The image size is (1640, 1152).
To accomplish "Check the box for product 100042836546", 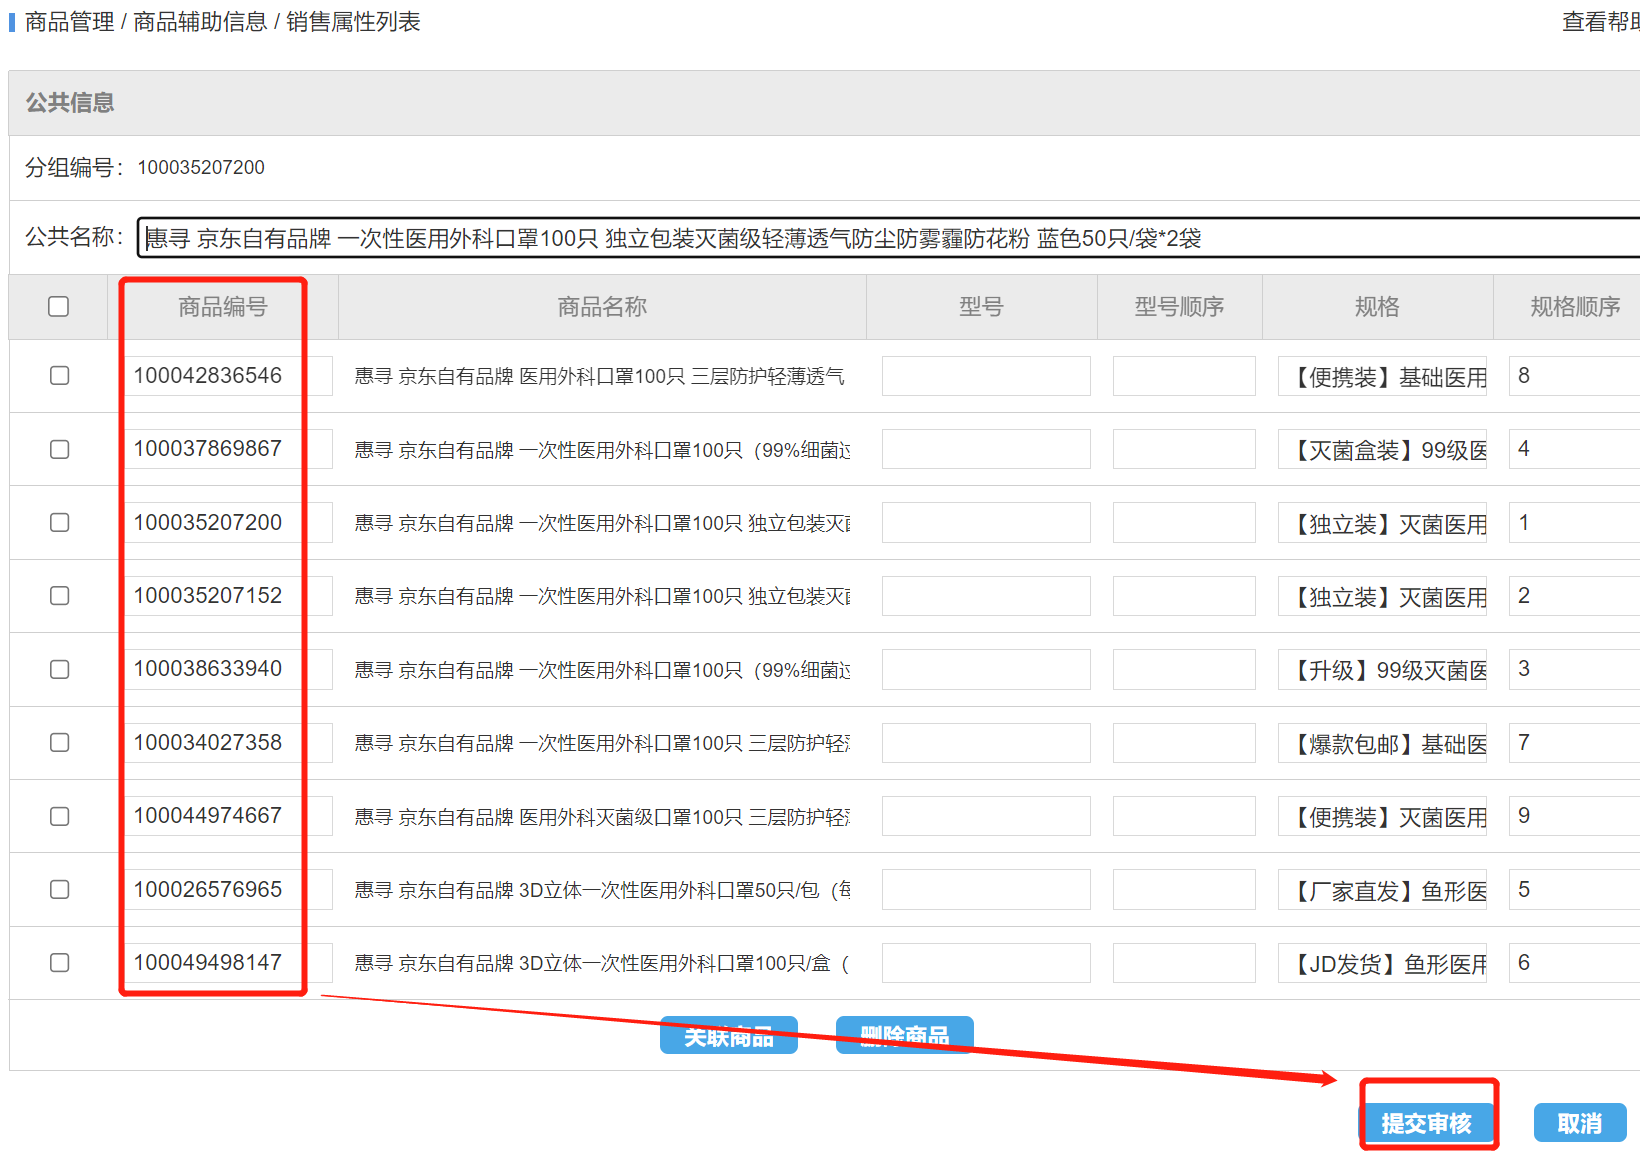I will coord(60,376).
